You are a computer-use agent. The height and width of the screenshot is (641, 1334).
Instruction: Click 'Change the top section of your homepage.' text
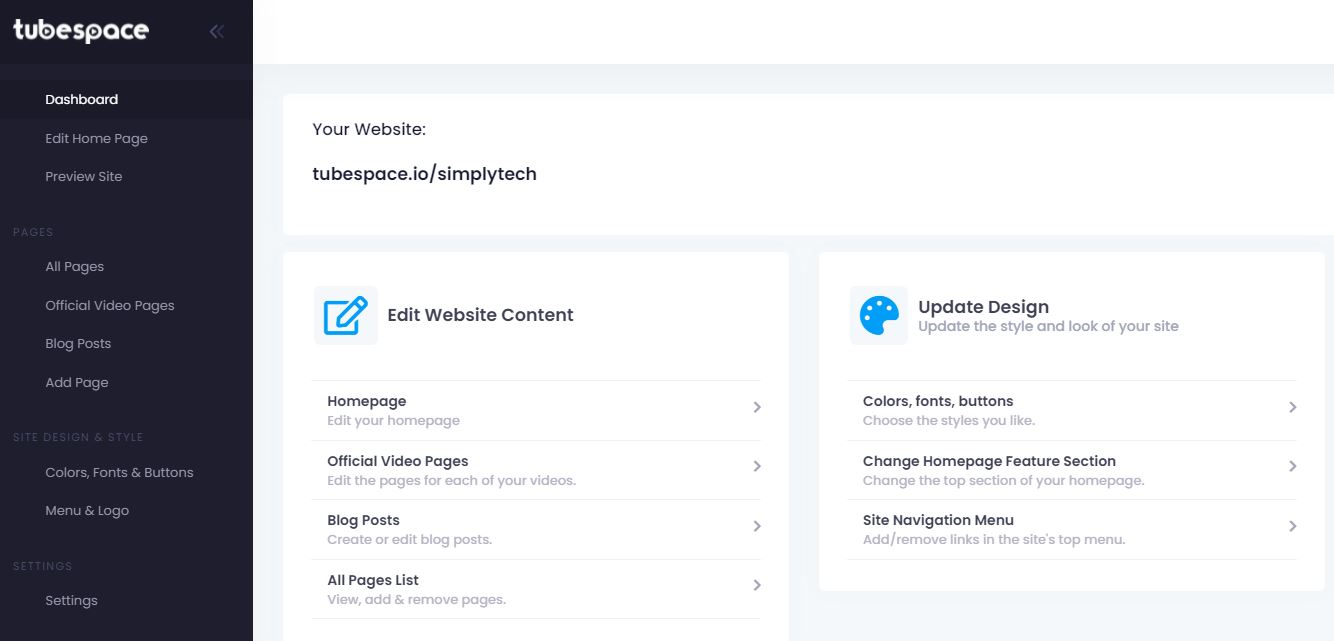(x=1003, y=481)
